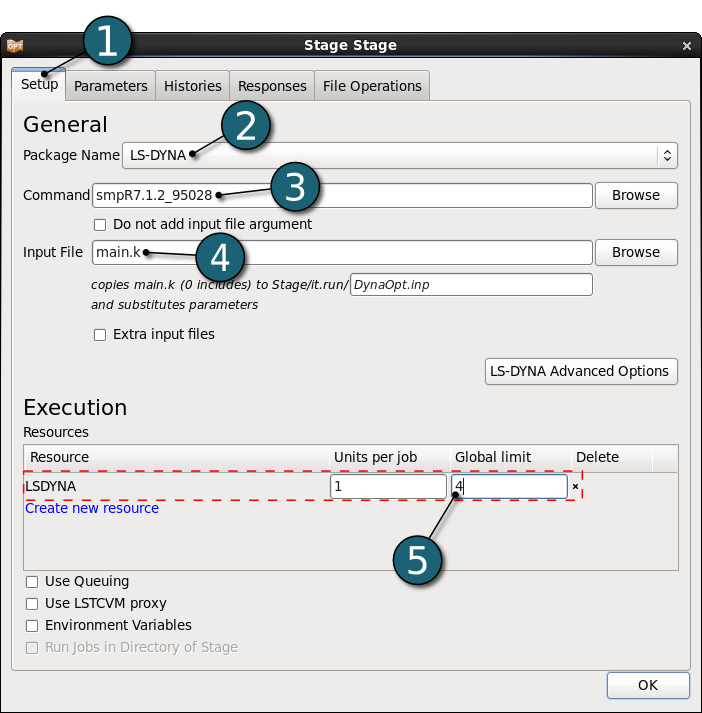The width and height of the screenshot is (702, 713).
Task: Delete the LSDYNA resource row
Action: coord(575,487)
